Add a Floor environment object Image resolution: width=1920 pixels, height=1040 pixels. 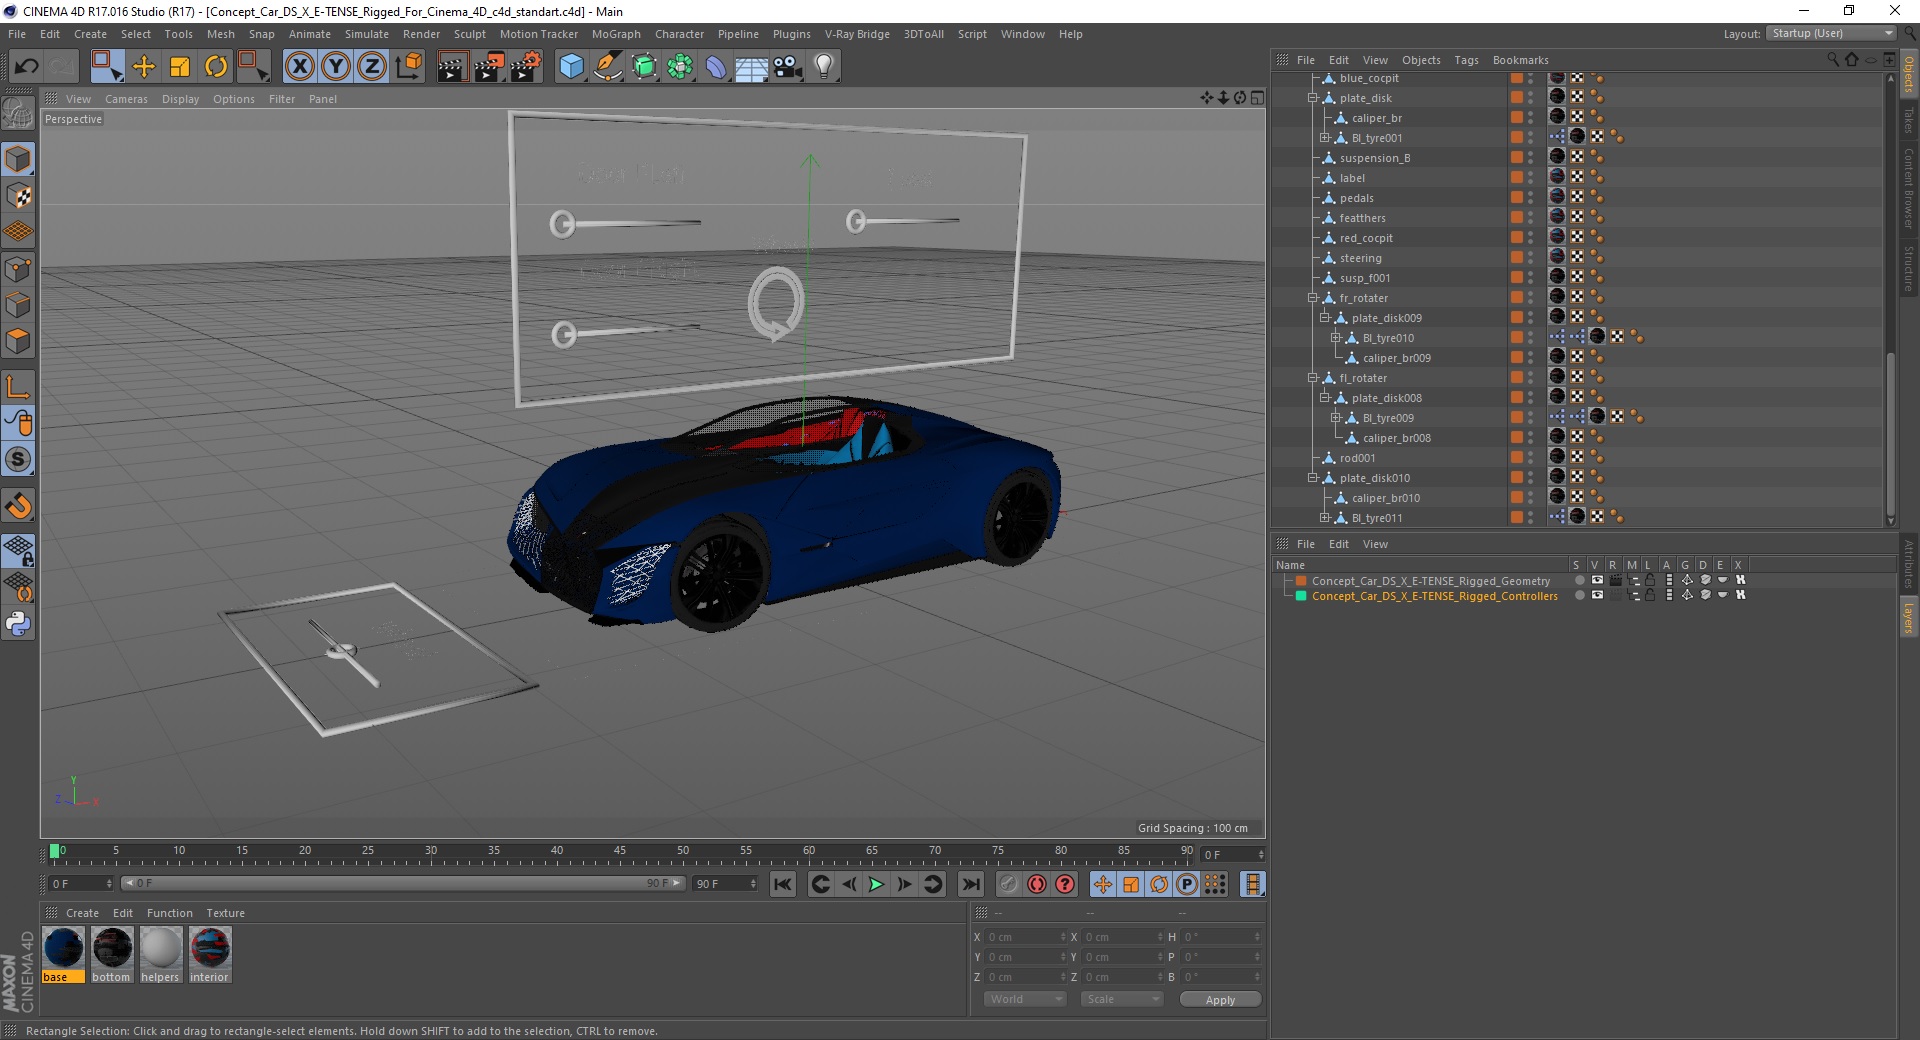tap(752, 67)
